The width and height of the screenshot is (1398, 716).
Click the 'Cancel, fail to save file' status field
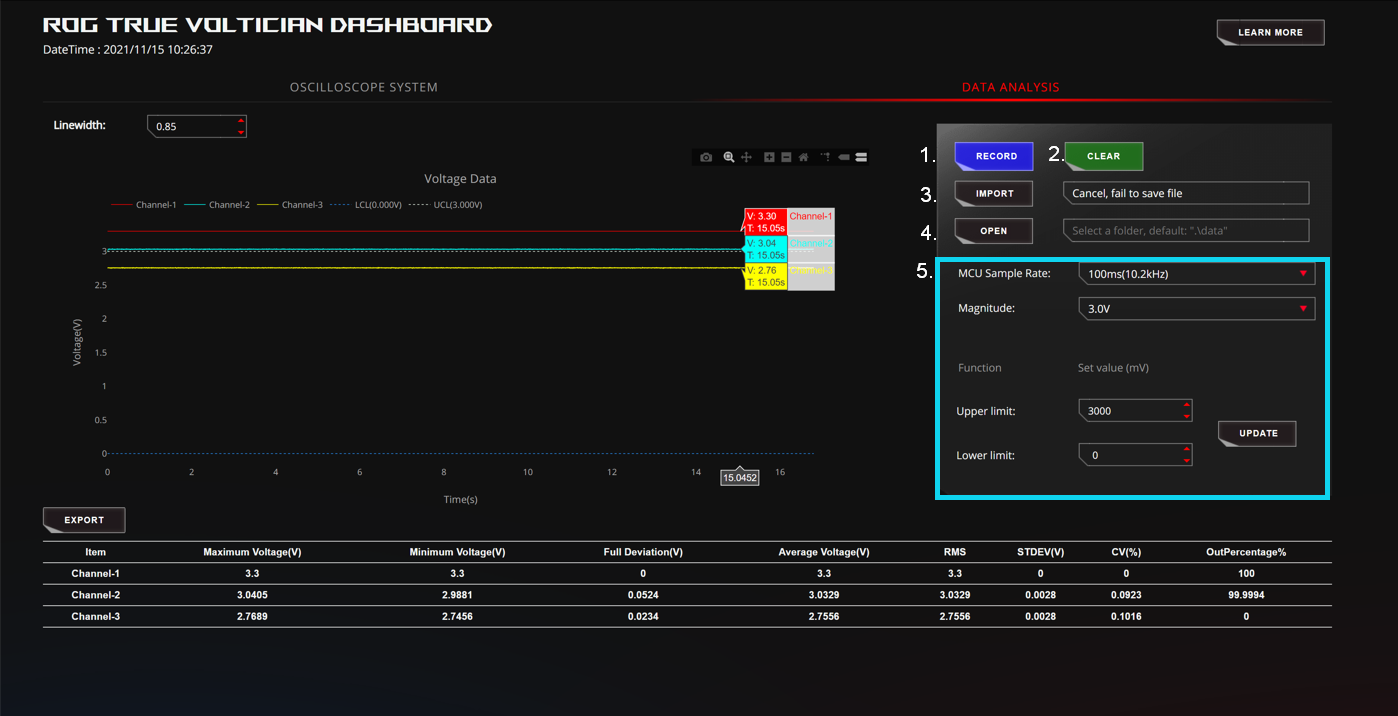pyautogui.click(x=1186, y=193)
